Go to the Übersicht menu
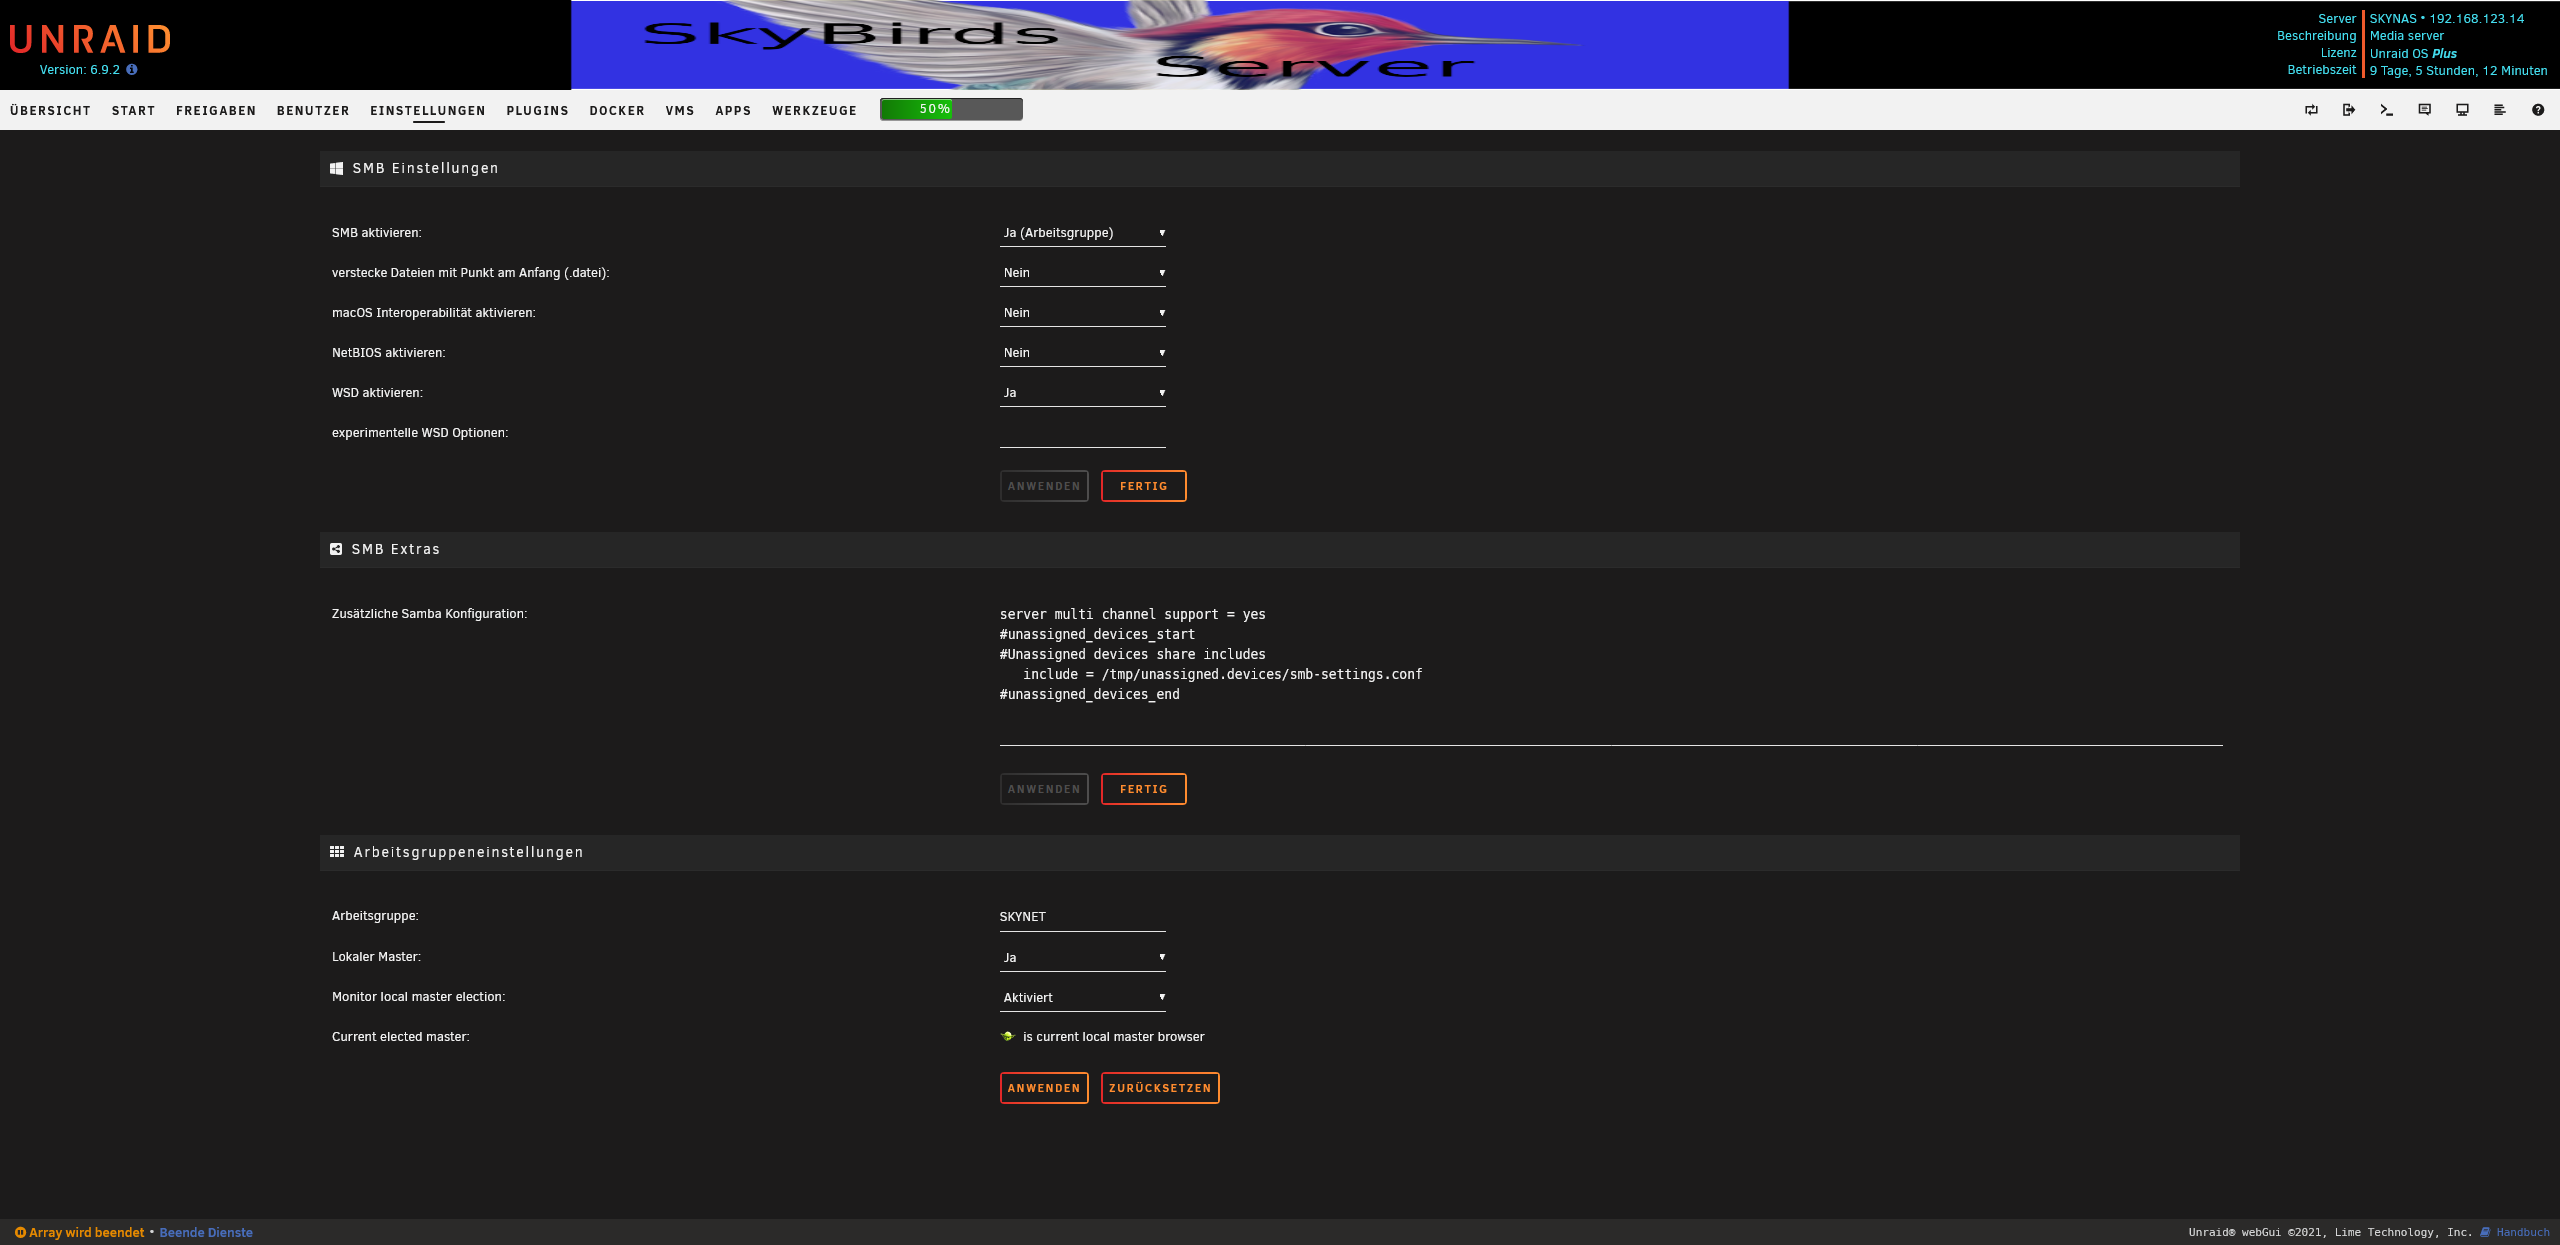Image resolution: width=2560 pixels, height=1245 pixels. tap(50, 111)
